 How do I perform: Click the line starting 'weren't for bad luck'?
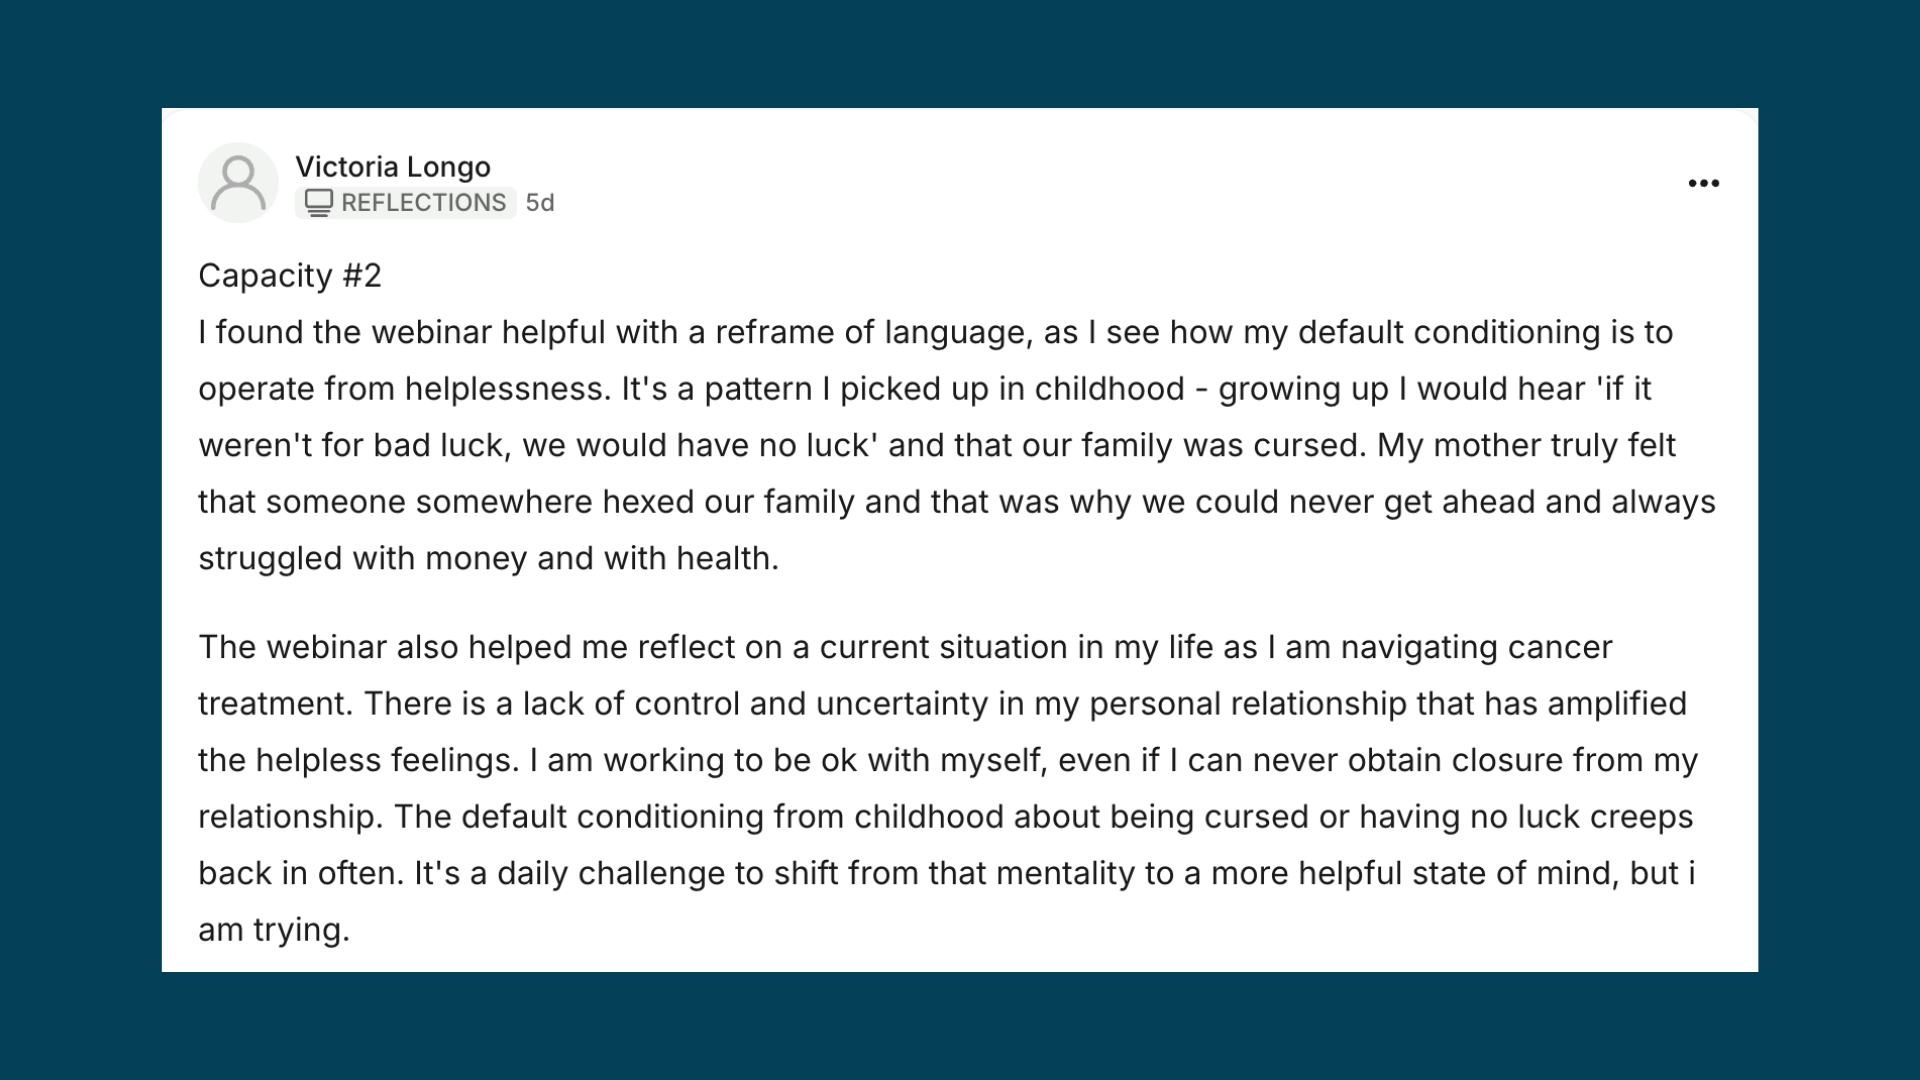coord(936,445)
